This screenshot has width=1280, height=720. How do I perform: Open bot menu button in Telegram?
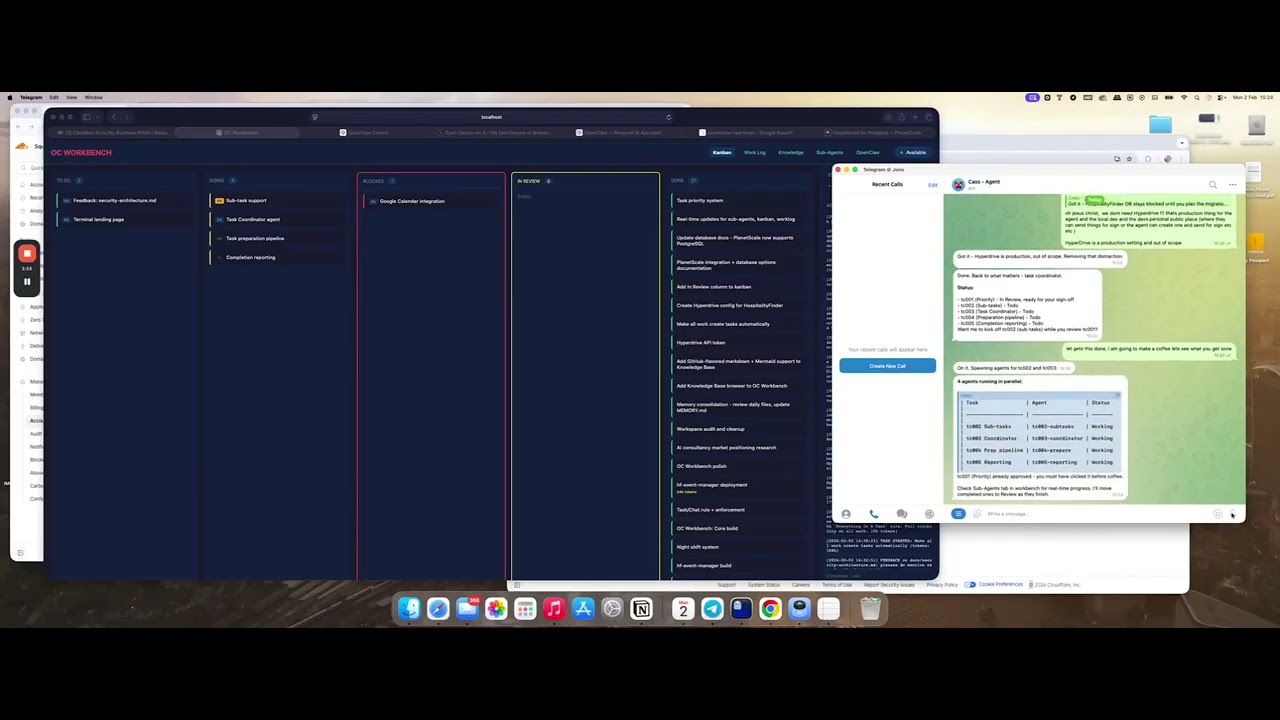(x=958, y=514)
